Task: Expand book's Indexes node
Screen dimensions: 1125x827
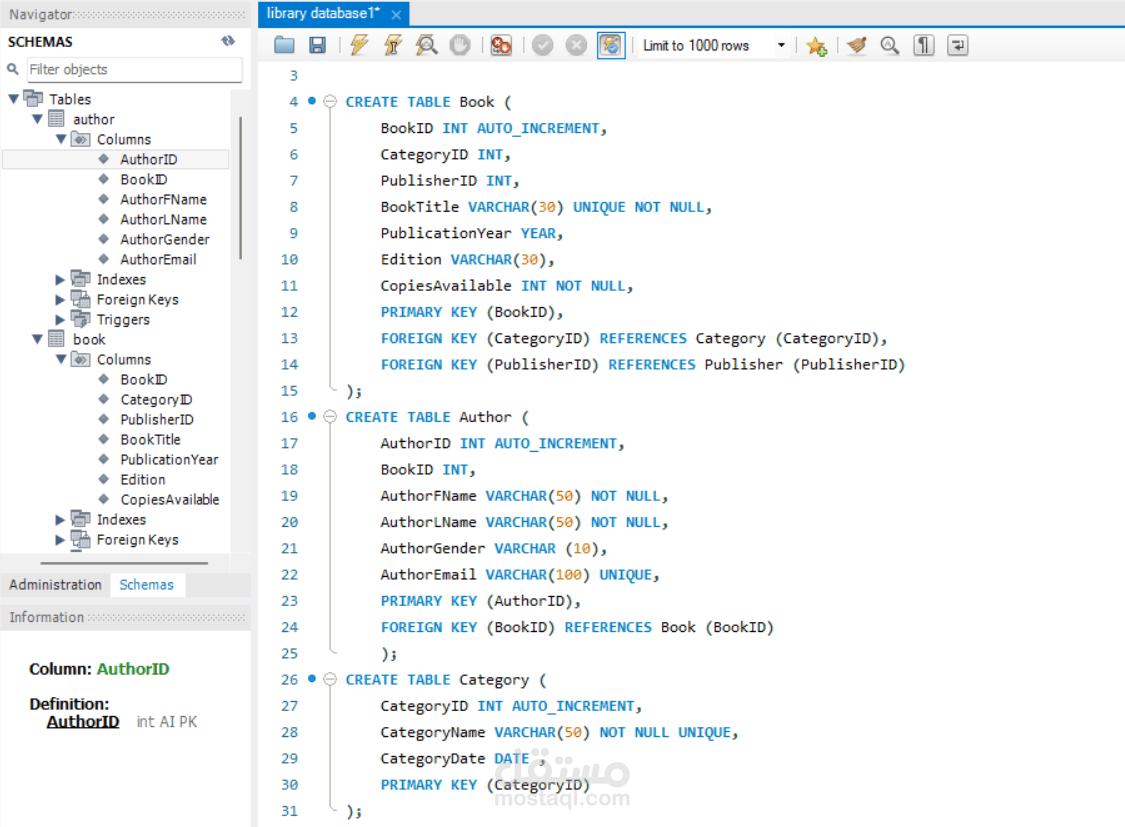Action: pyautogui.click(x=60, y=520)
